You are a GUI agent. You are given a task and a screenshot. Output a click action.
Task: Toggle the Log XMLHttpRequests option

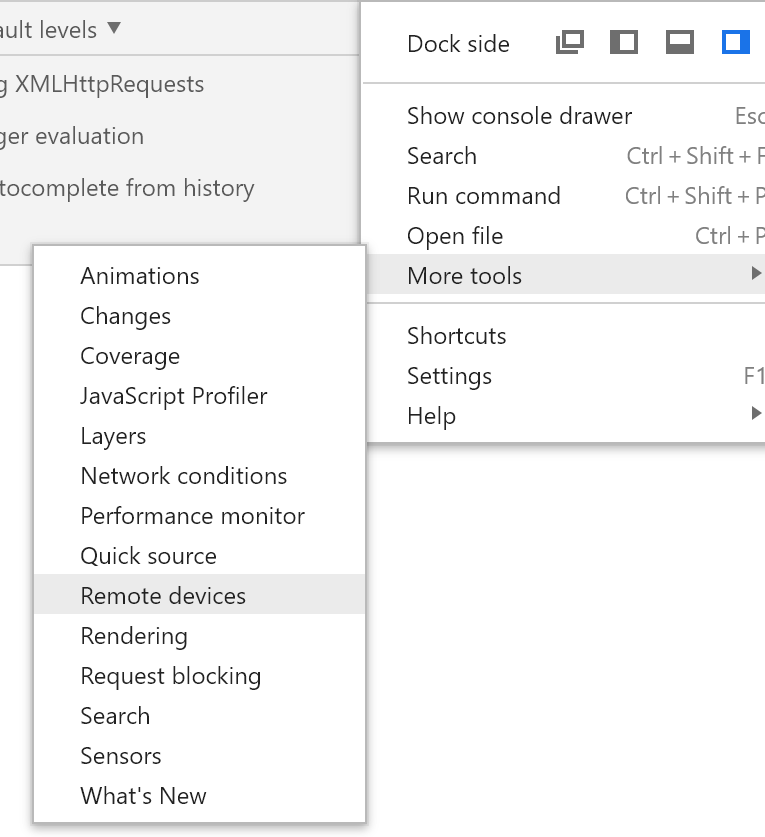tap(100, 84)
